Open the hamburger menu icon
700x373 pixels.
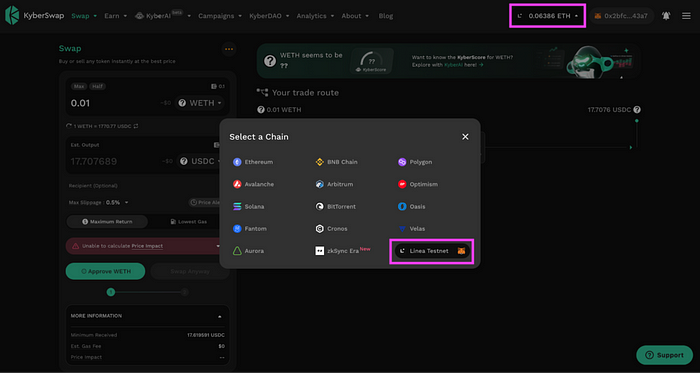(686, 16)
